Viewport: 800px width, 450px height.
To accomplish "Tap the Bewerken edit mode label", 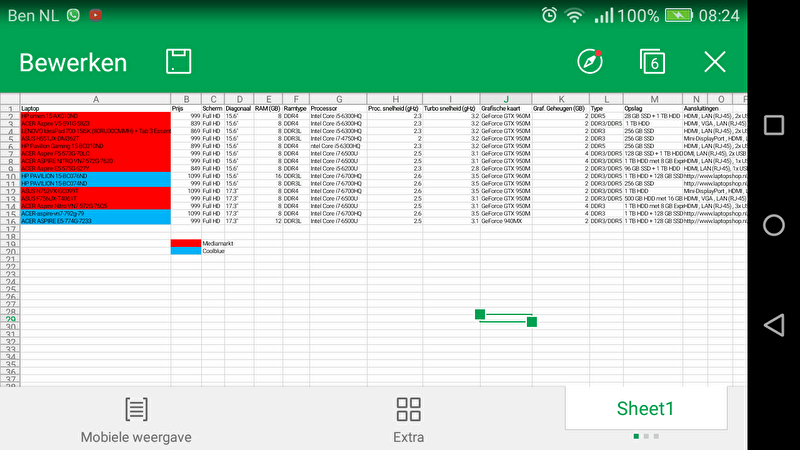I will (73, 63).
